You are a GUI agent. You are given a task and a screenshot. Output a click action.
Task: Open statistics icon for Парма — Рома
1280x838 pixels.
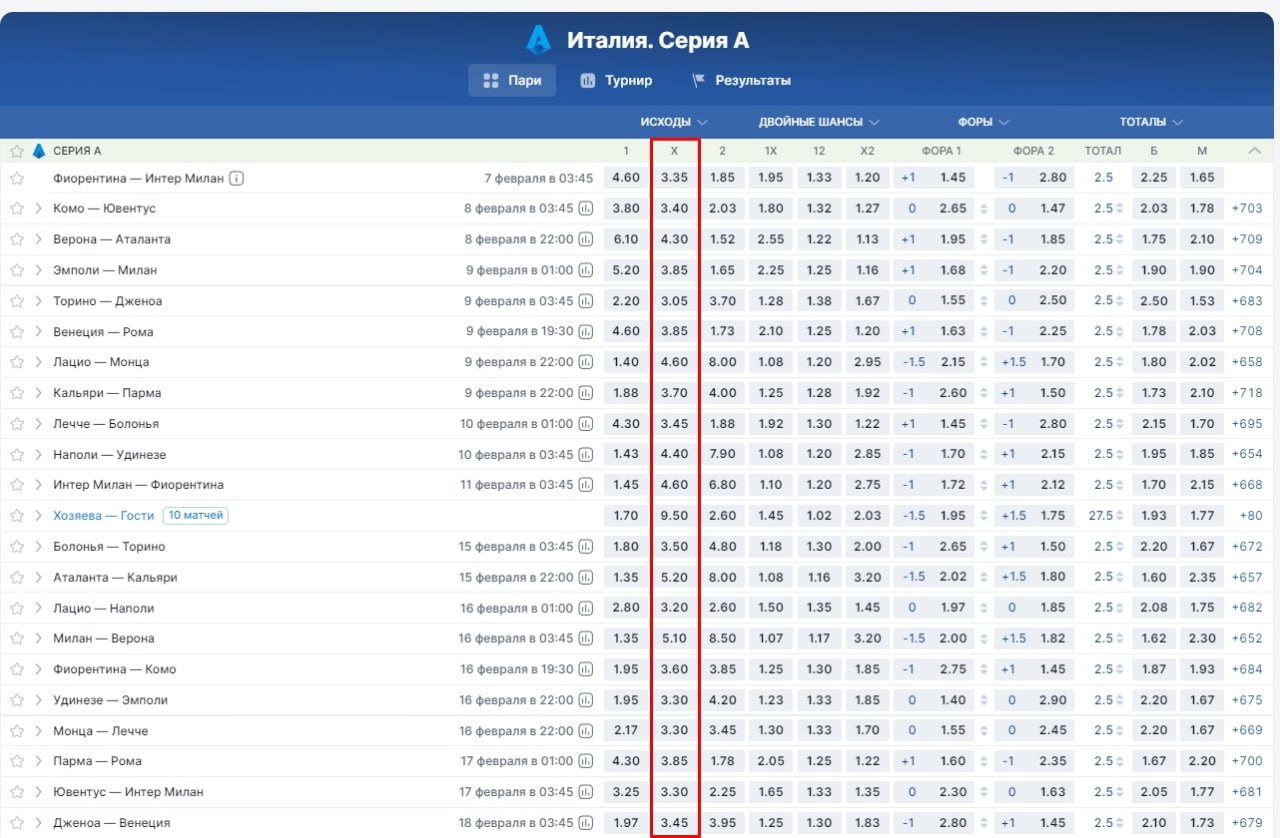pyautogui.click(x=586, y=761)
